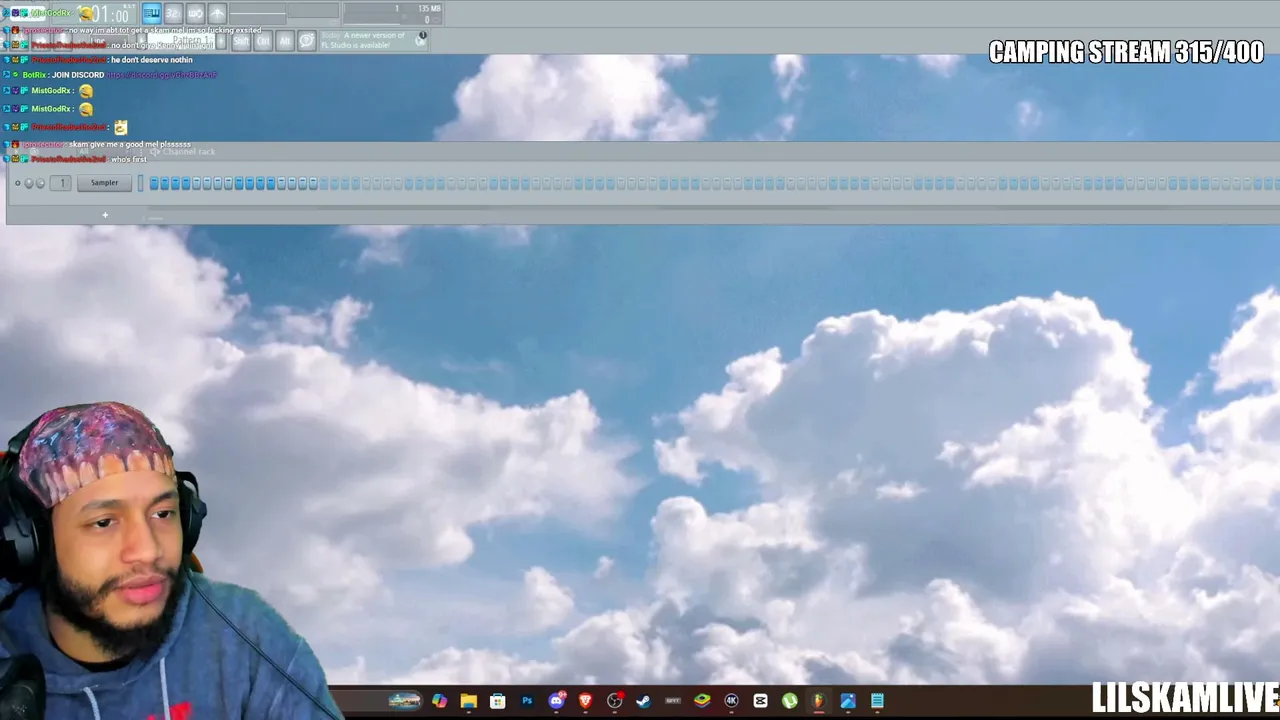
Task: Click the Sampler channel pan knob
Action: pos(29,183)
